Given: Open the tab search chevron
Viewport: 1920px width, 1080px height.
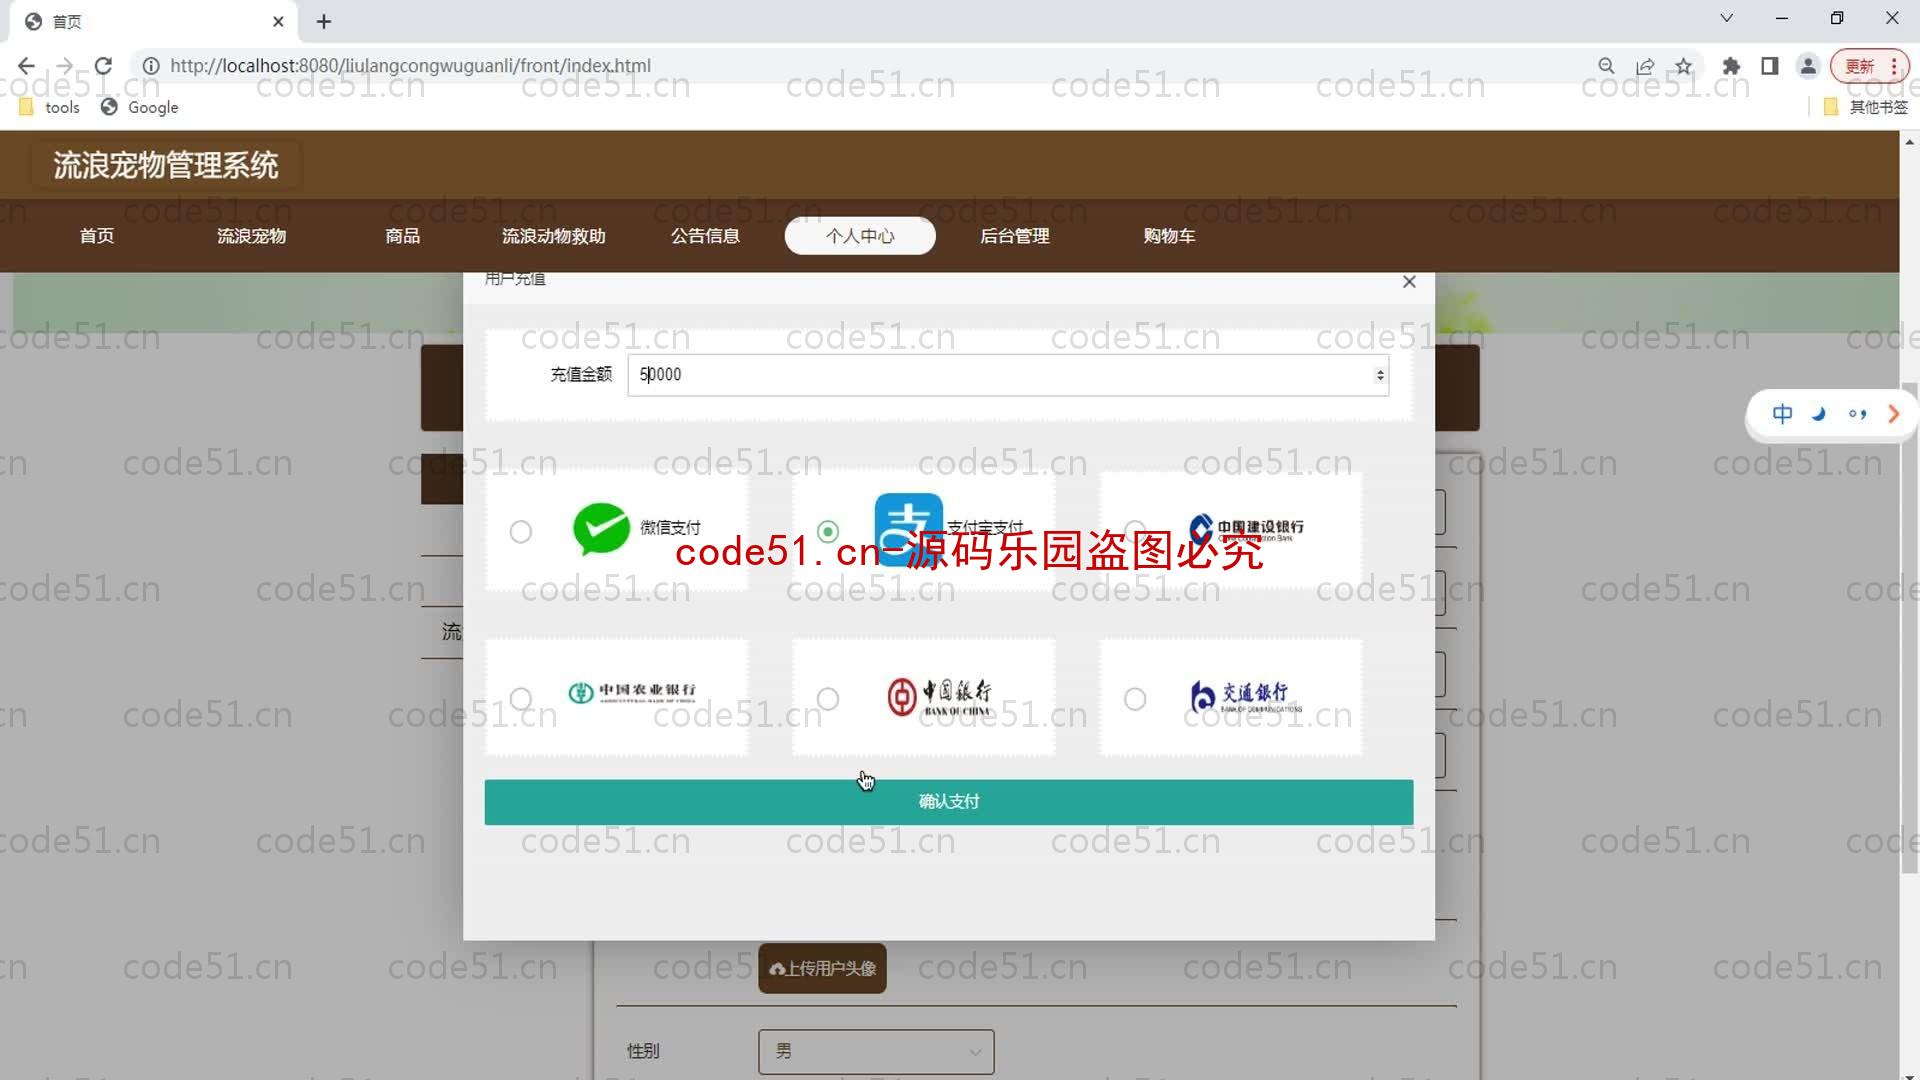Looking at the screenshot, I should coord(1727,18).
